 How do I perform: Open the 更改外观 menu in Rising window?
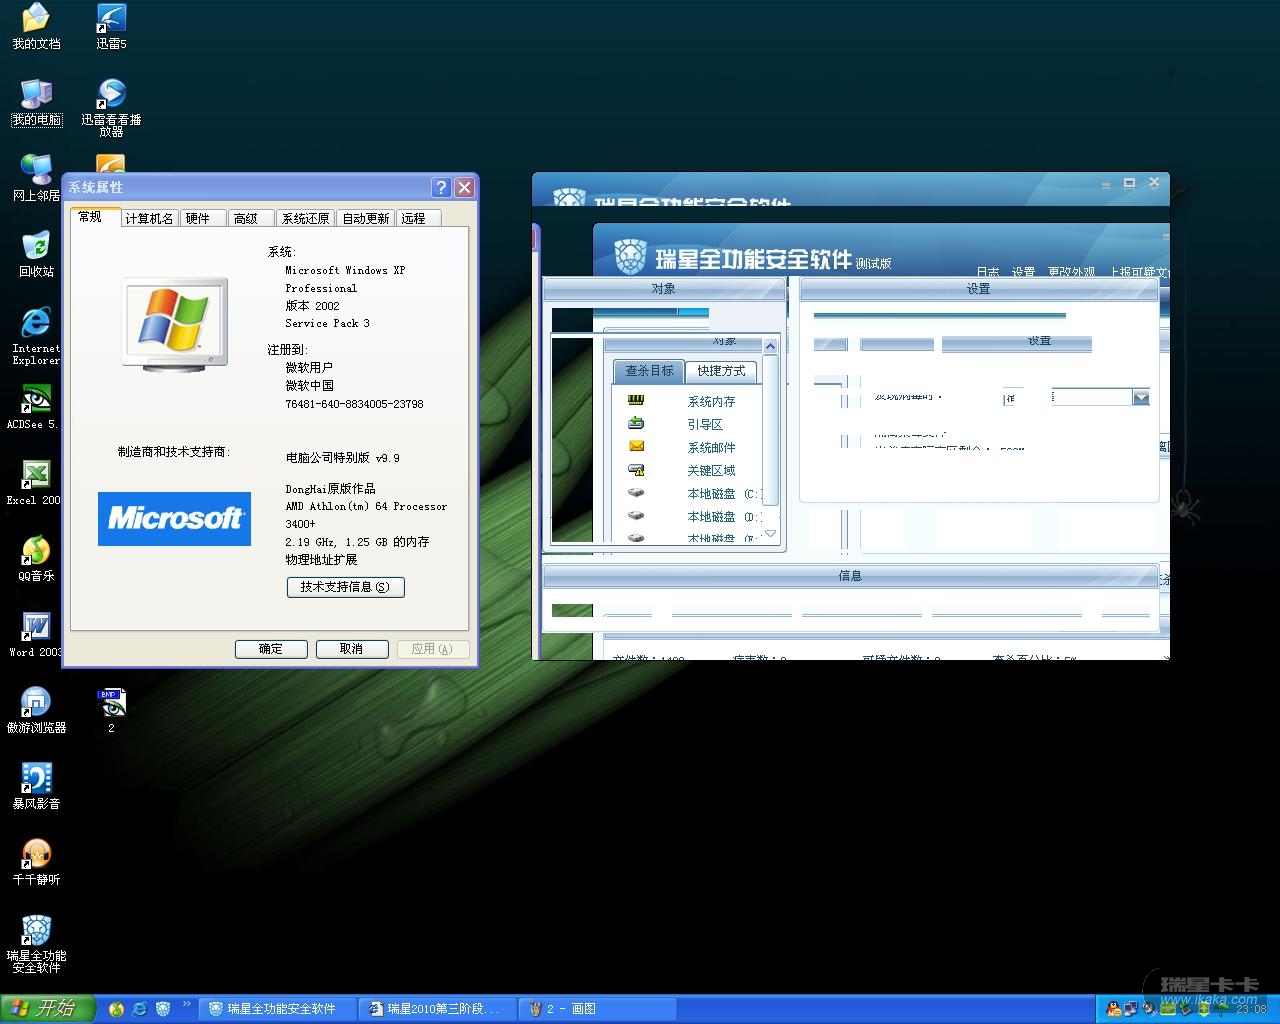click(1071, 272)
